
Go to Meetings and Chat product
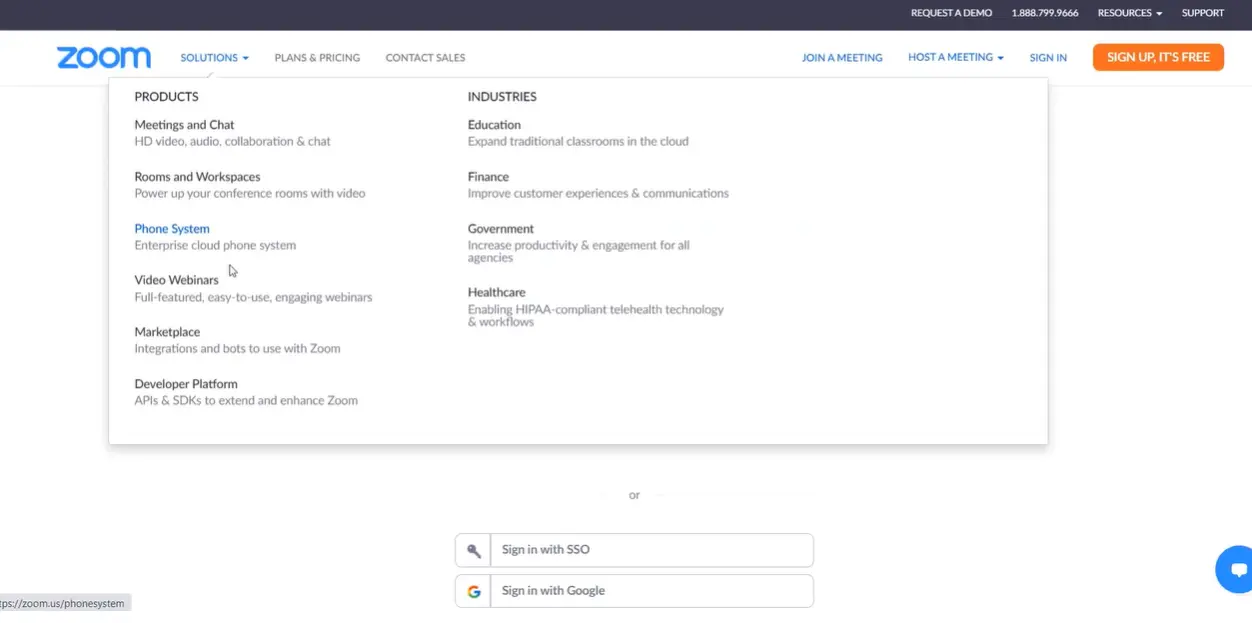(x=184, y=125)
